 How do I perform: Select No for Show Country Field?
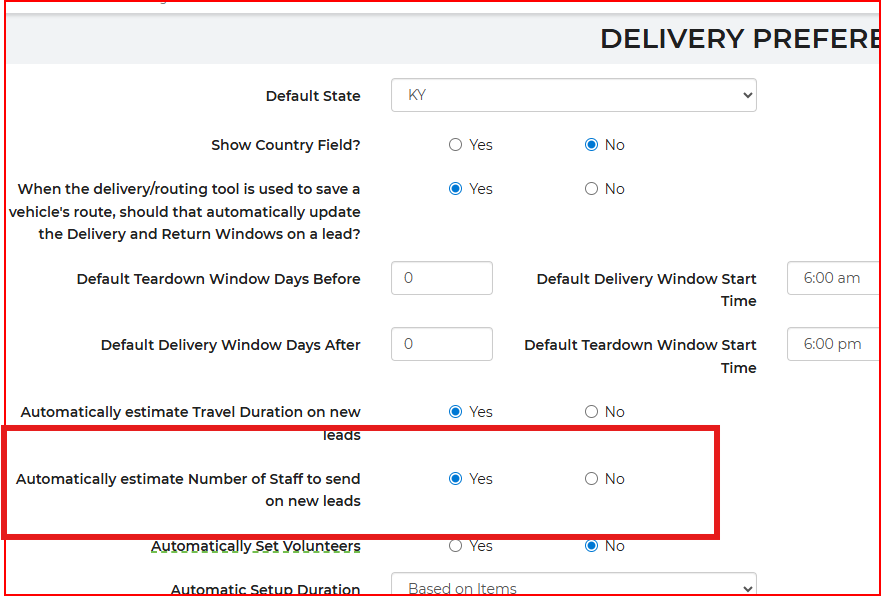591,145
